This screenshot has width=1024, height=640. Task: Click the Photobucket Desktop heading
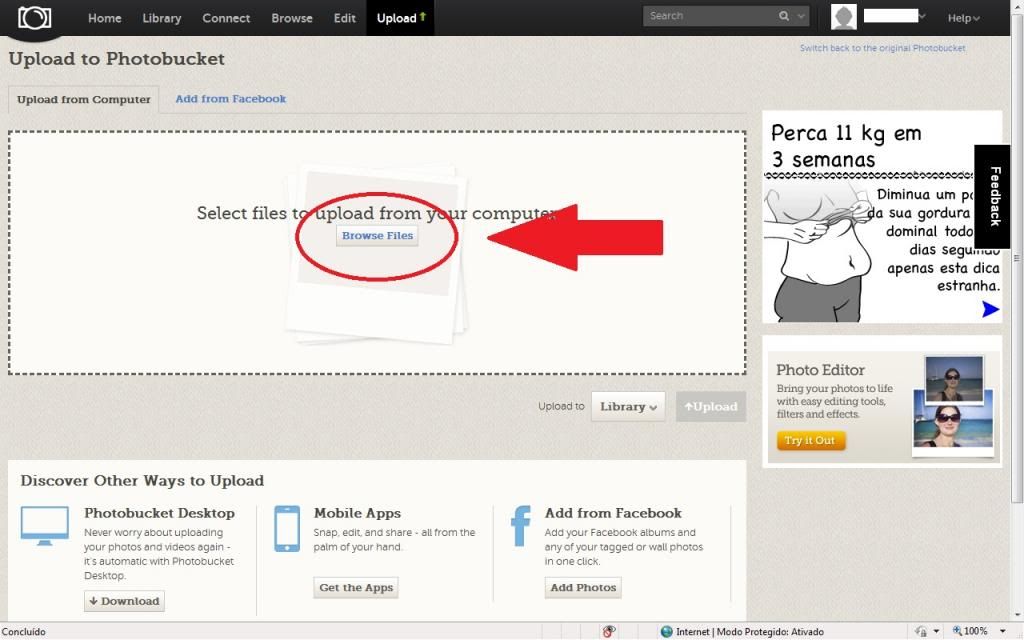(159, 513)
